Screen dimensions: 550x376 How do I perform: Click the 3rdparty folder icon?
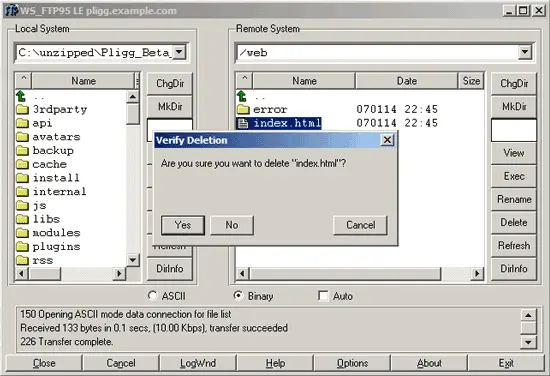[22, 109]
